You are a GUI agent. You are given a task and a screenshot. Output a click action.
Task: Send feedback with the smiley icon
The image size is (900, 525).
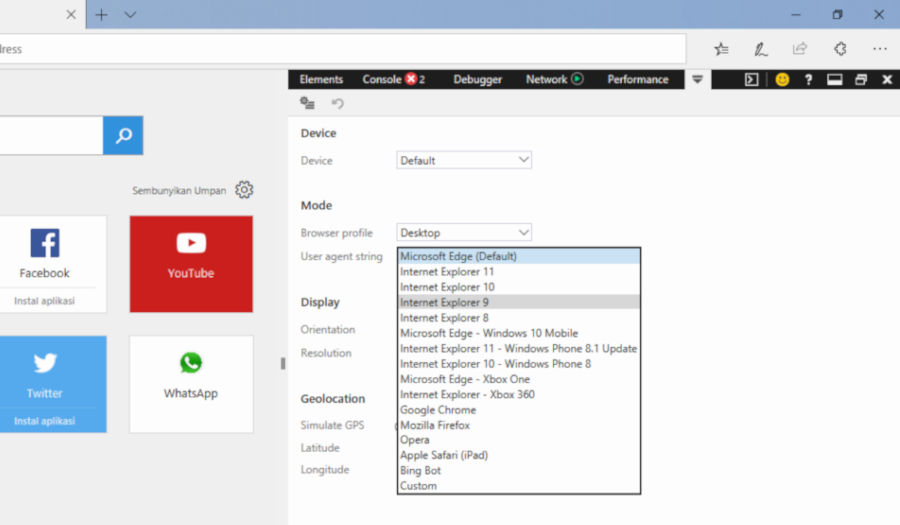tap(782, 79)
